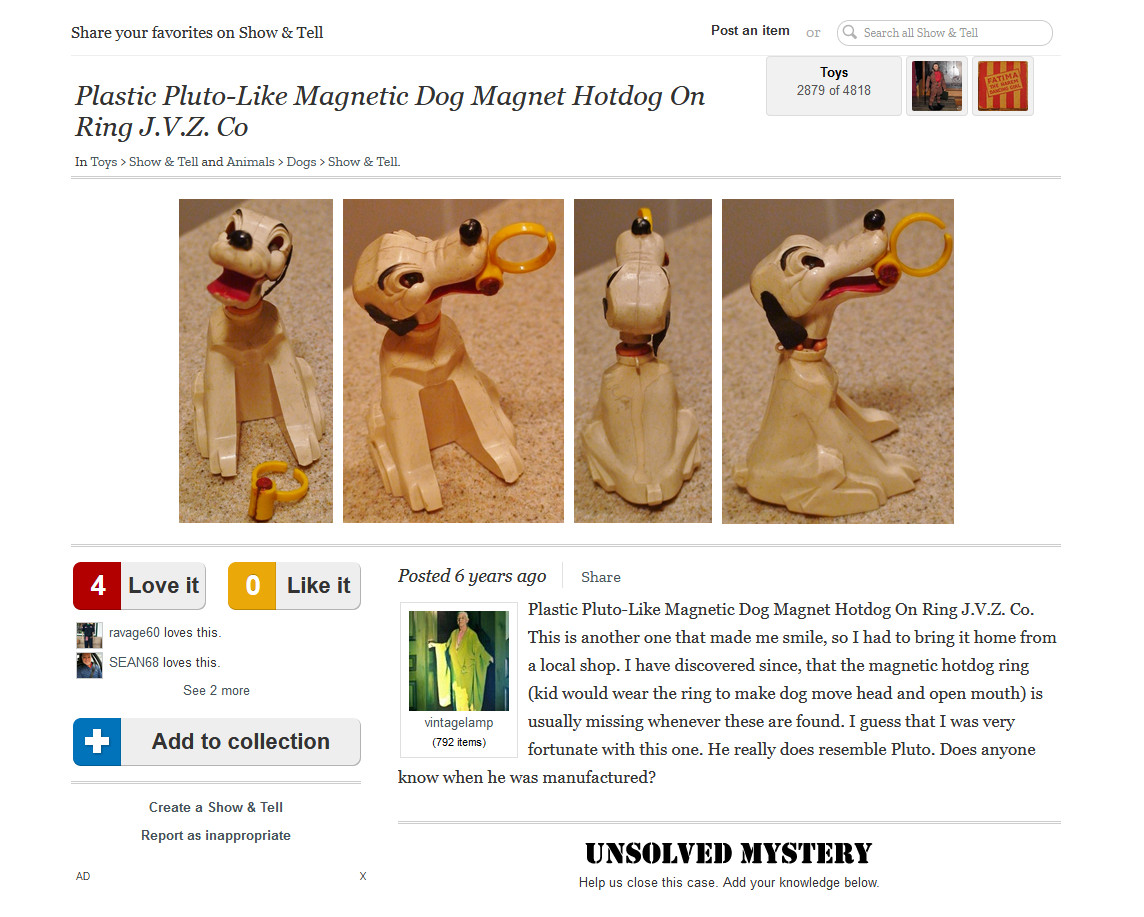1144x917 pixels.
Task: Click Post an item link
Action: click(x=750, y=31)
